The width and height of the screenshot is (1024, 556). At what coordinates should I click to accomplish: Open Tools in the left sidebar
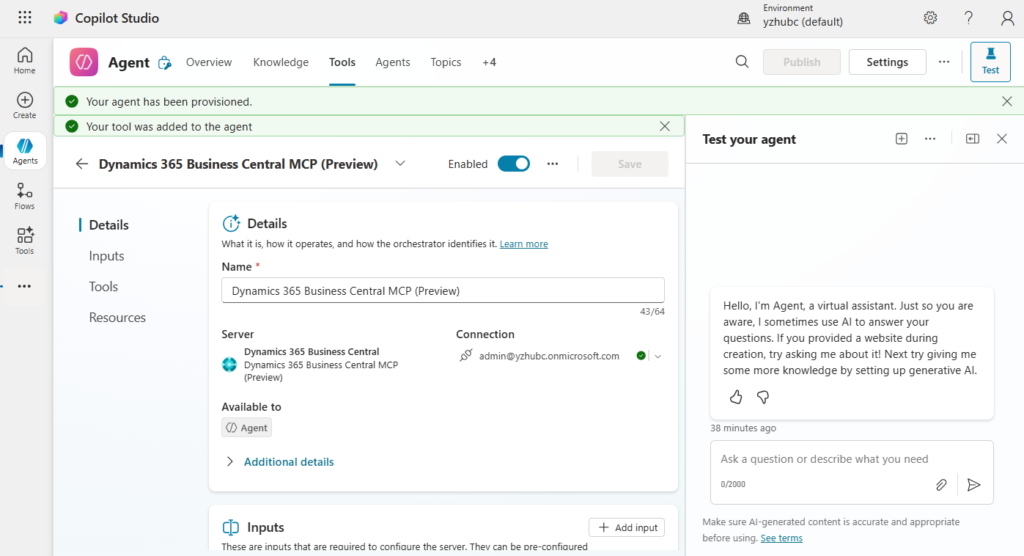point(24,240)
